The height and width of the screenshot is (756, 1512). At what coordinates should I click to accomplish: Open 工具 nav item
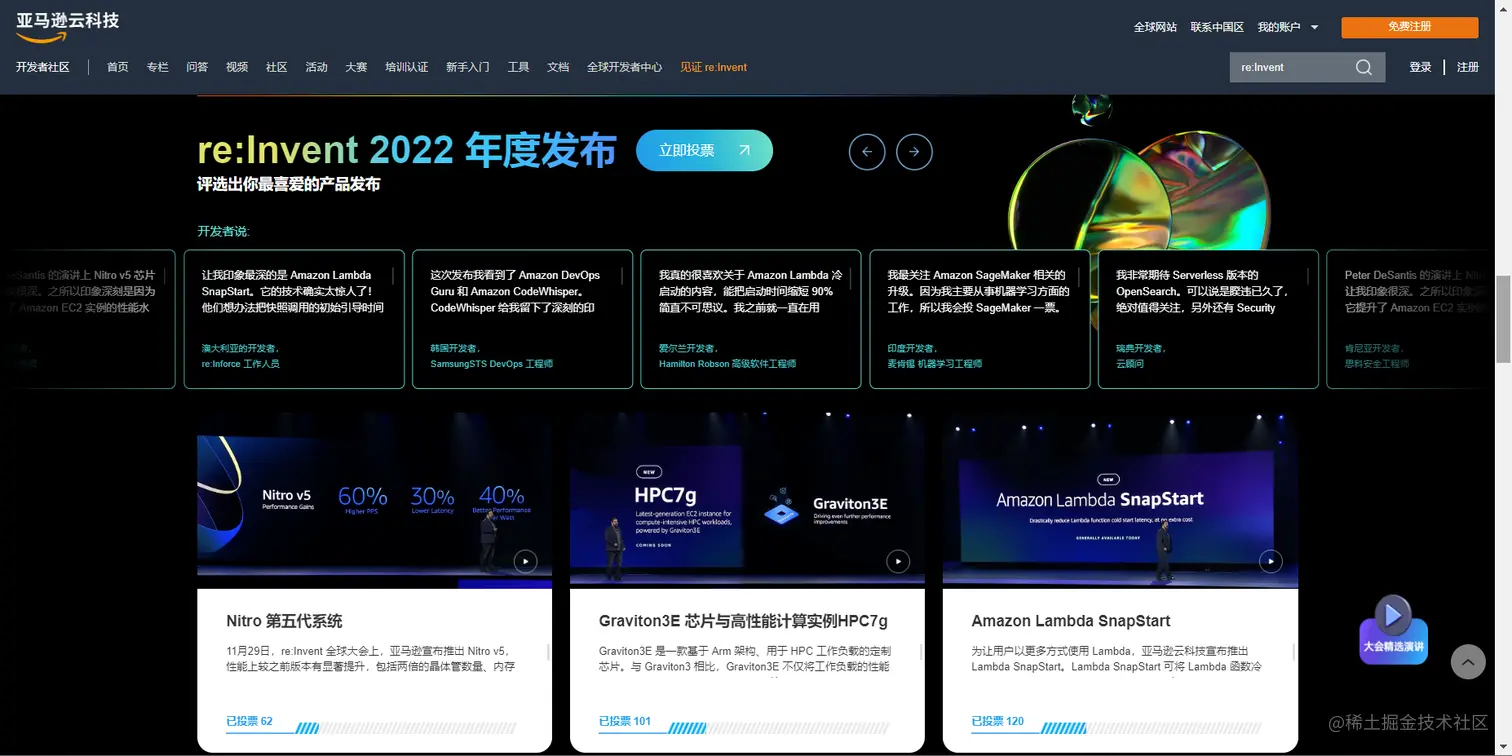[x=518, y=67]
